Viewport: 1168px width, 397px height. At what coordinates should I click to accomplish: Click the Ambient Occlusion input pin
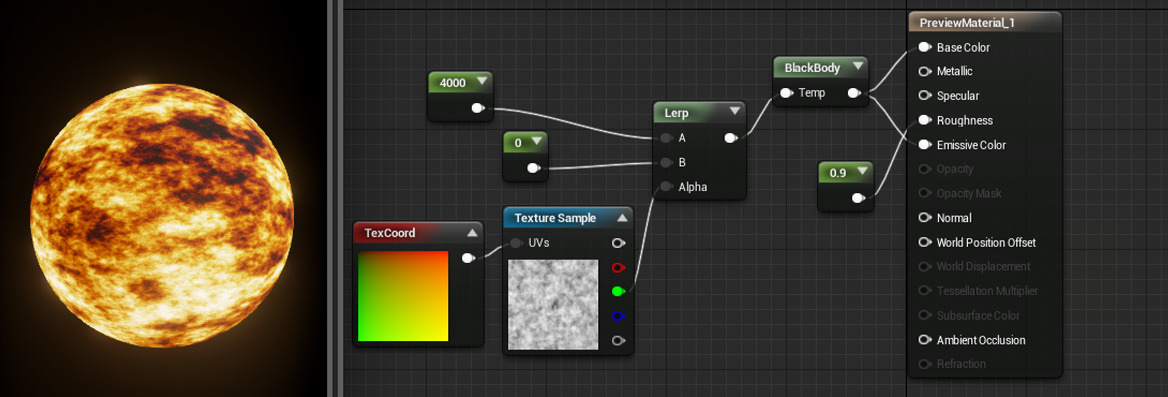pyautogui.click(x=924, y=340)
